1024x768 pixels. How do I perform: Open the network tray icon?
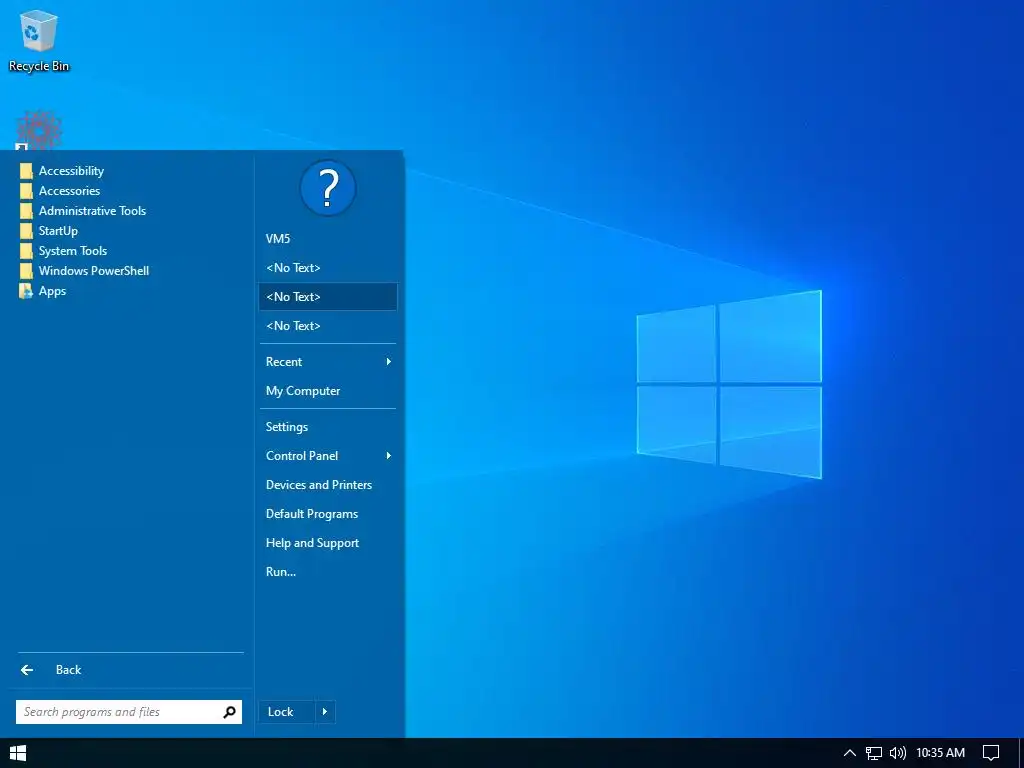click(x=874, y=753)
